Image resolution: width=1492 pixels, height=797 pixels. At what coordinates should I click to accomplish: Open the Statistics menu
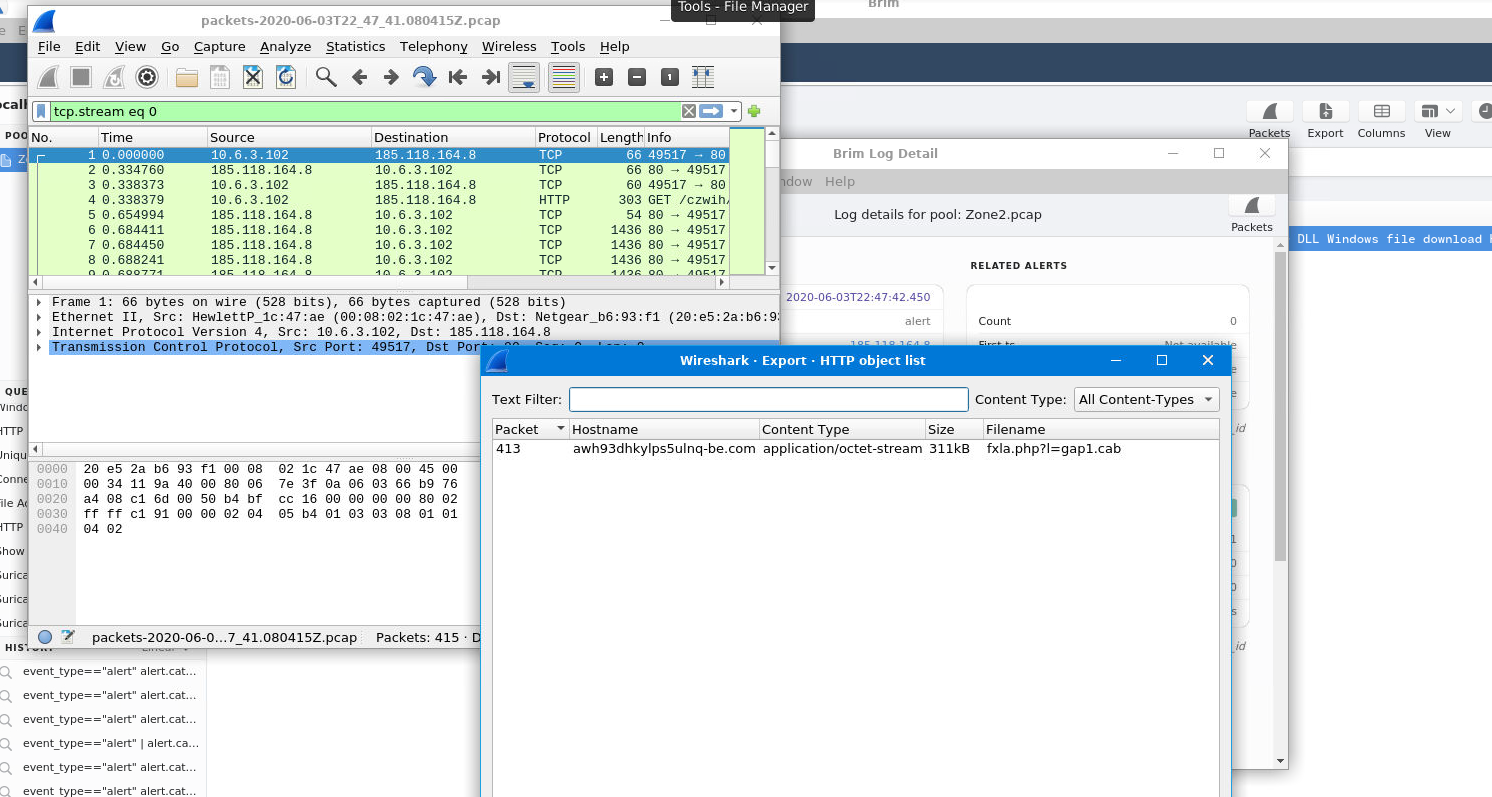coord(355,46)
